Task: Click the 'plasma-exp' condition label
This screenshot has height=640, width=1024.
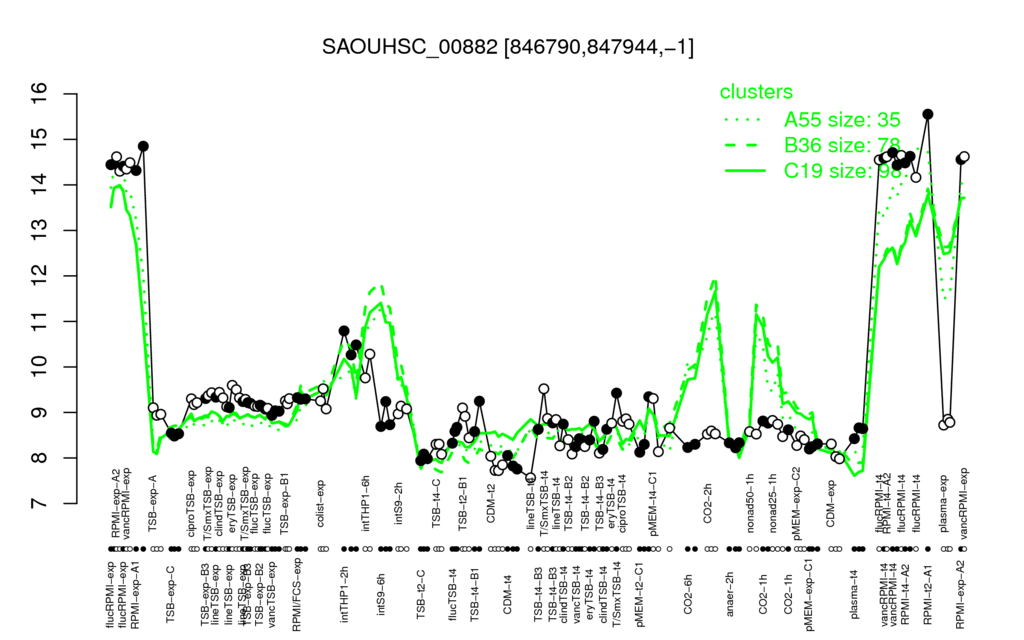Action: [x=944, y=502]
